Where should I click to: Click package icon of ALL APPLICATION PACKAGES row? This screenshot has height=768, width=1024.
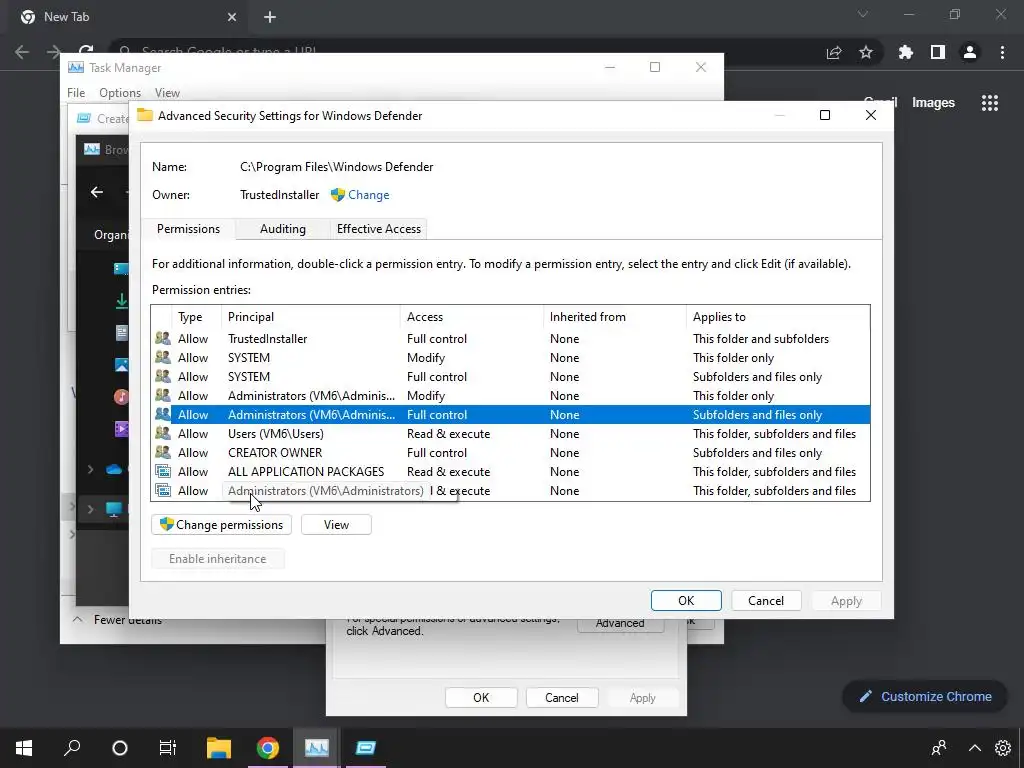tap(163, 471)
